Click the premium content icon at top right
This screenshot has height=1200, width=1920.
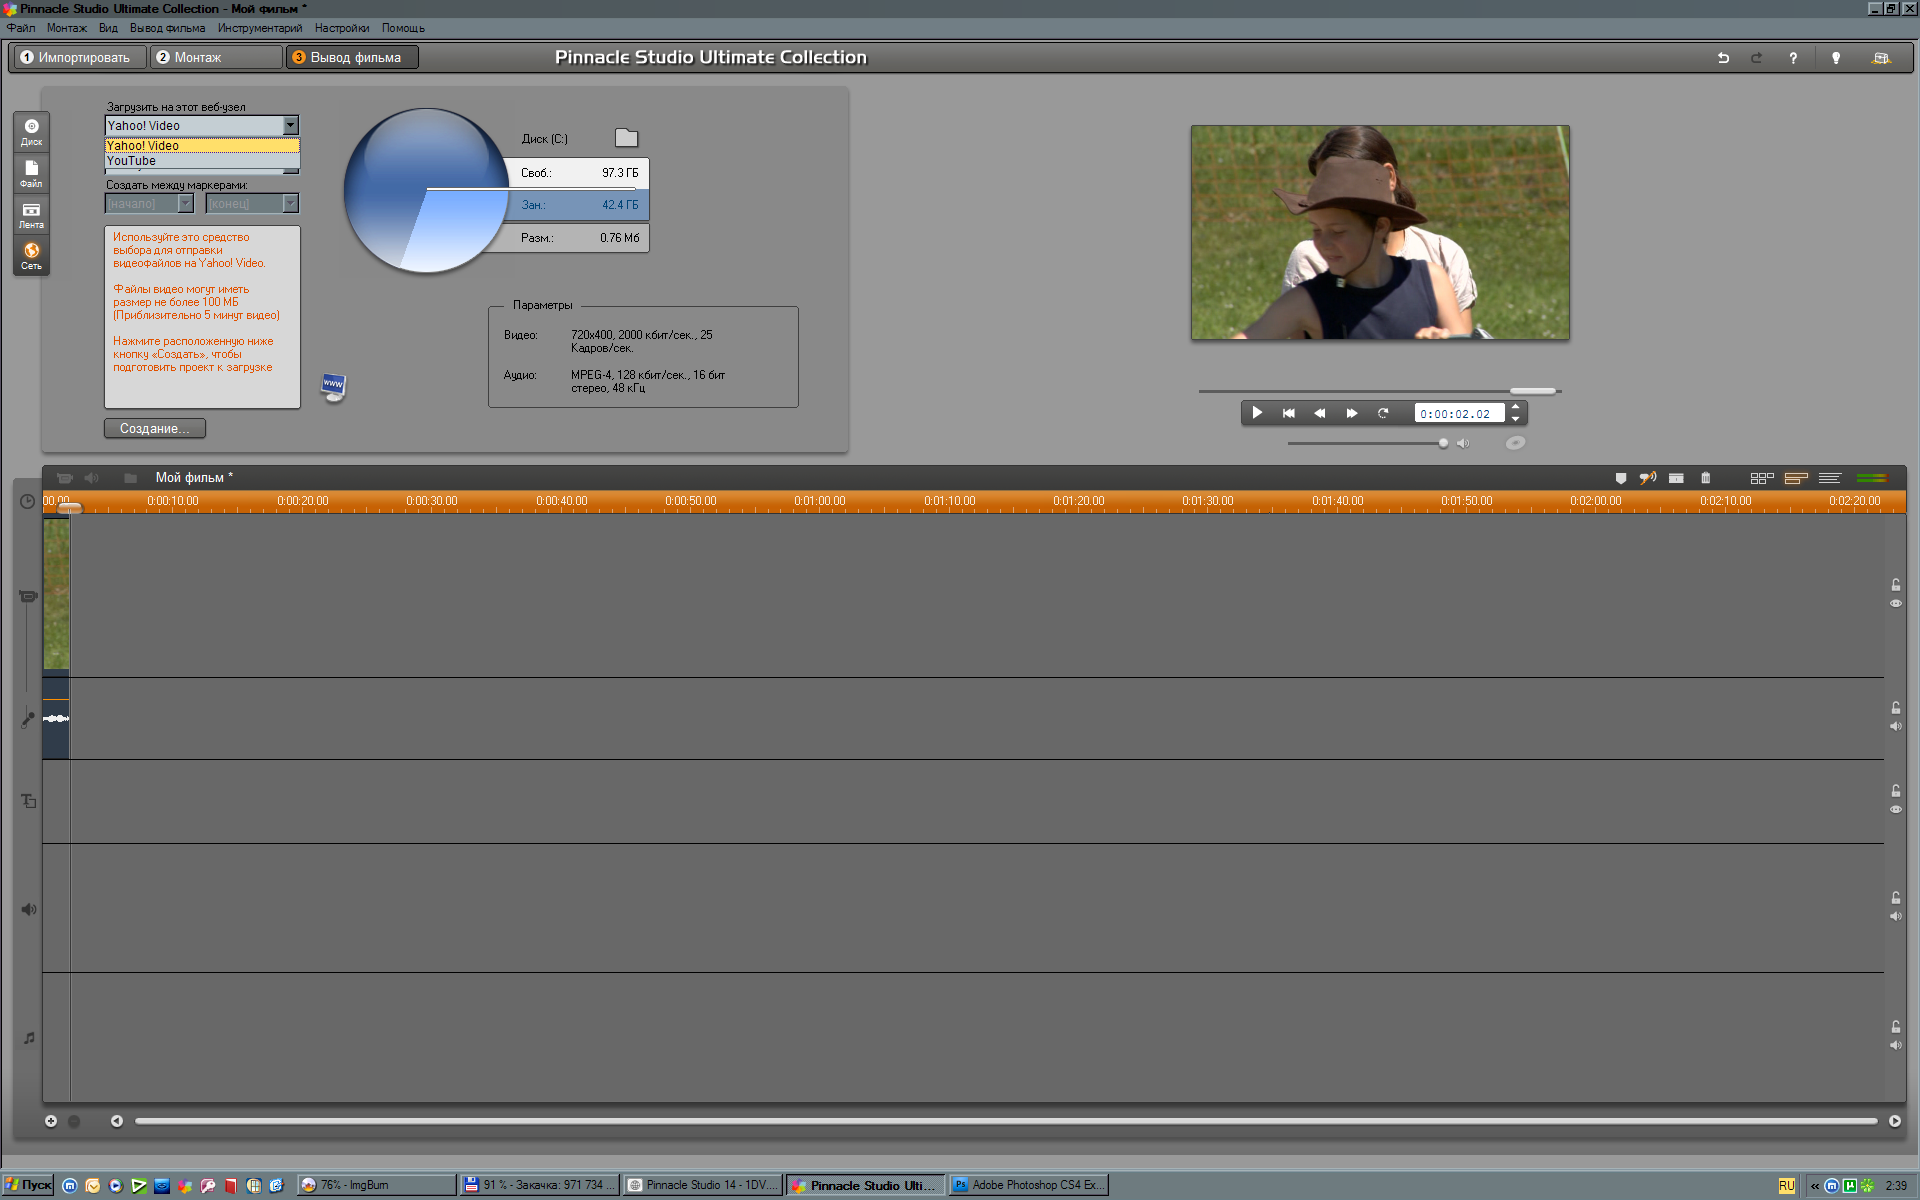(x=1881, y=58)
